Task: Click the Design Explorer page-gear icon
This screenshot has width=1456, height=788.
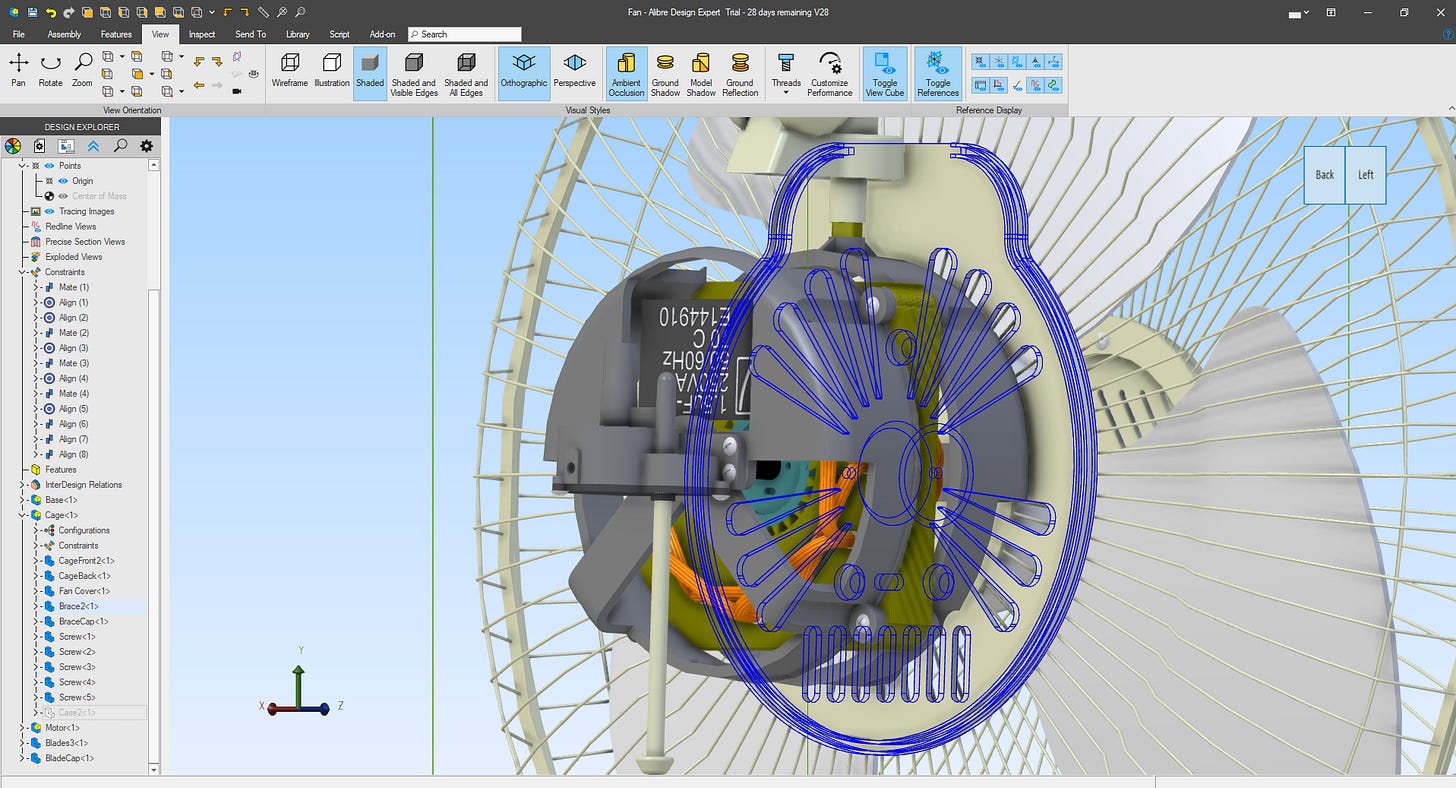Action: [x=40, y=146]
